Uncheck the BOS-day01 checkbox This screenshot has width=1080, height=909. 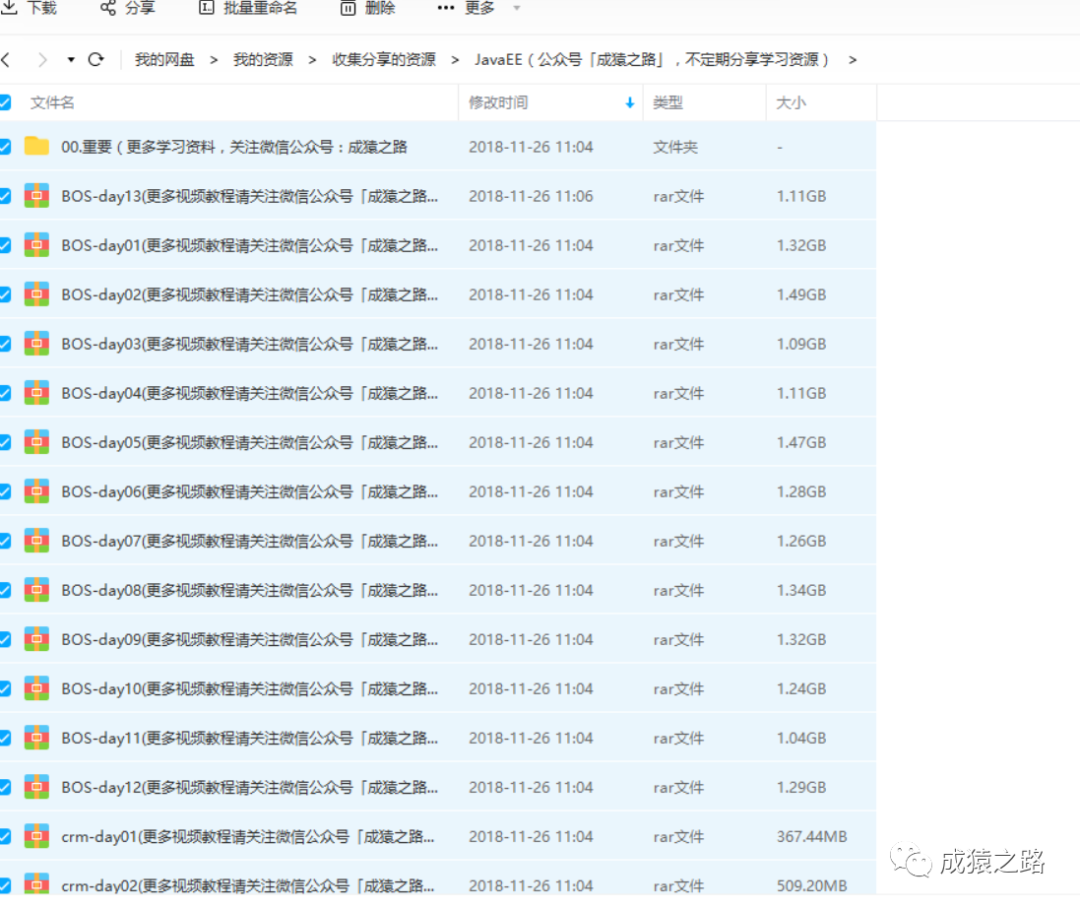pos(5,245)
